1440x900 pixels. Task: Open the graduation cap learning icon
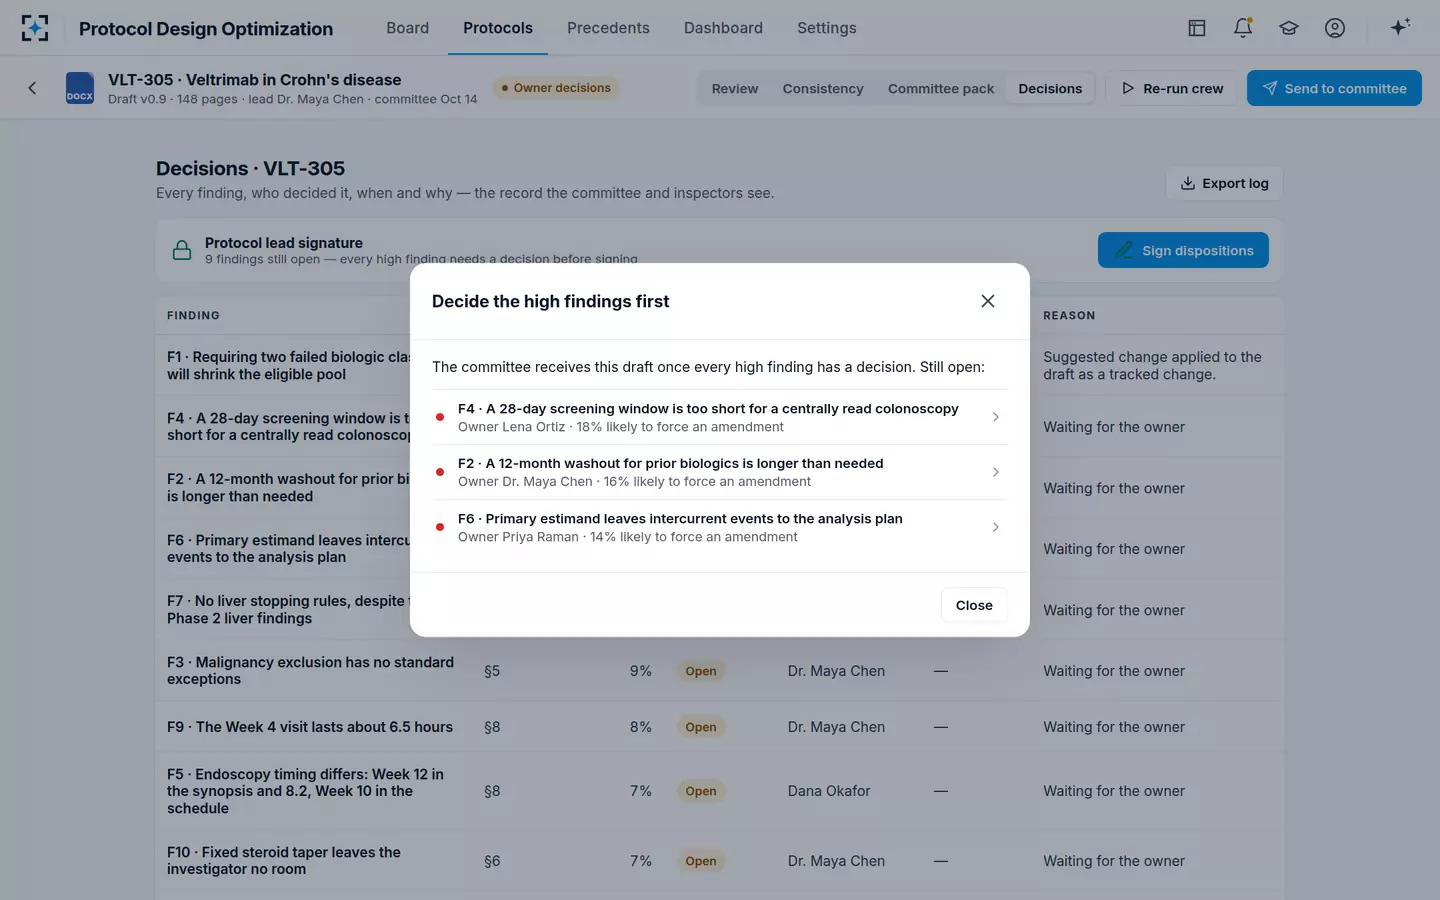[1289, 28]
